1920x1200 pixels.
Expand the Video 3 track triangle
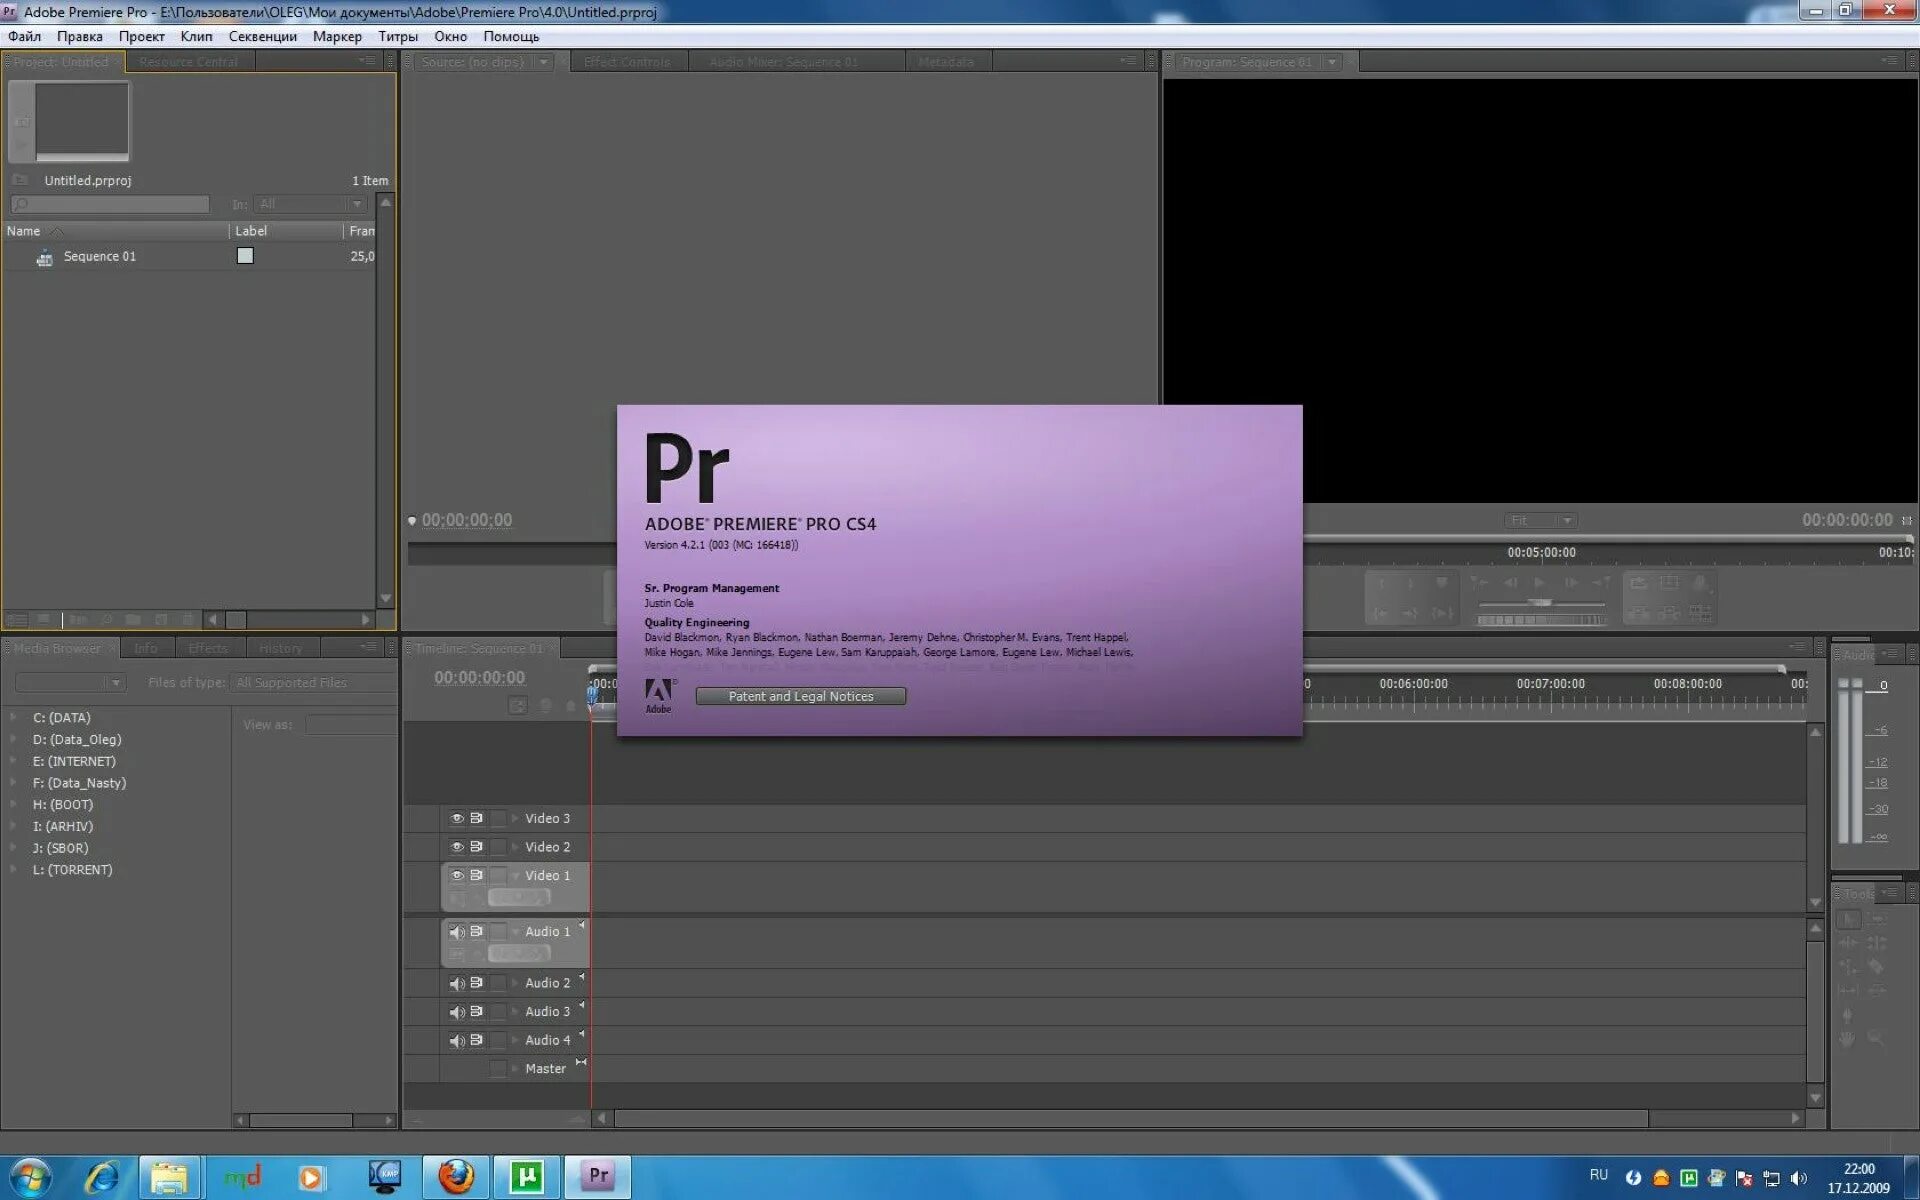[x=515, y=818]
